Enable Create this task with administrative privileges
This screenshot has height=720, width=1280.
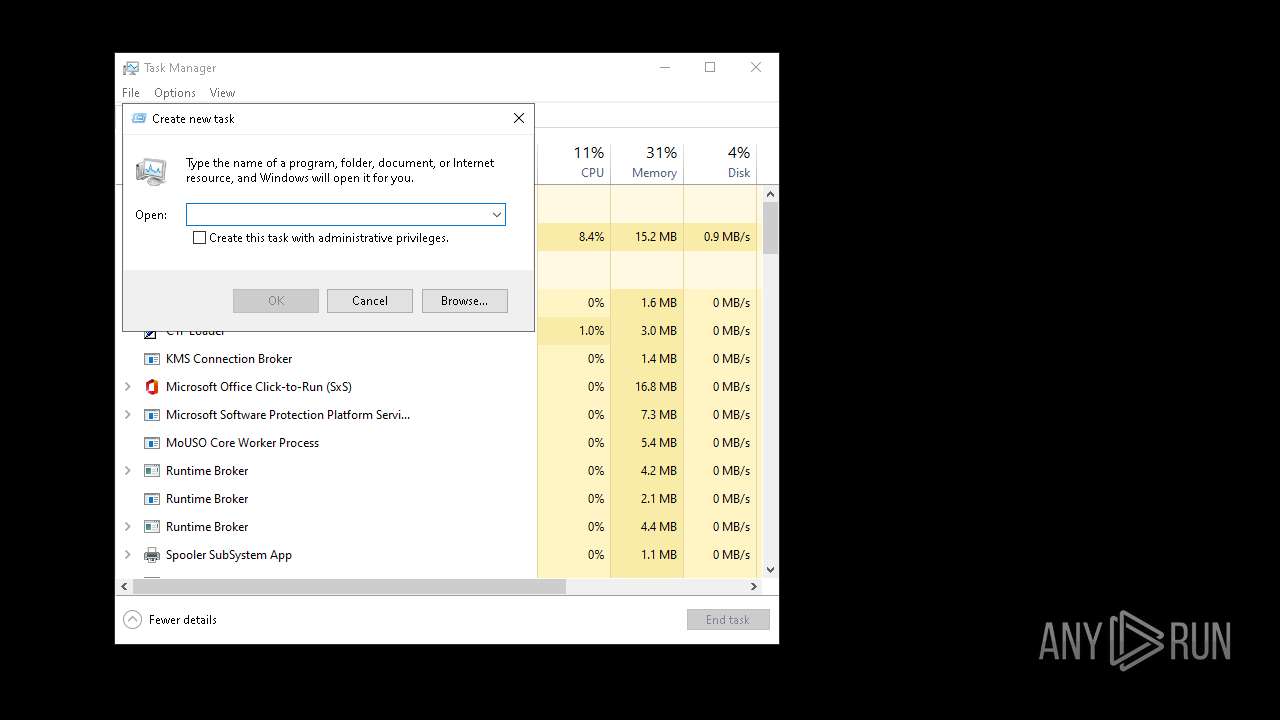point(199,238)
